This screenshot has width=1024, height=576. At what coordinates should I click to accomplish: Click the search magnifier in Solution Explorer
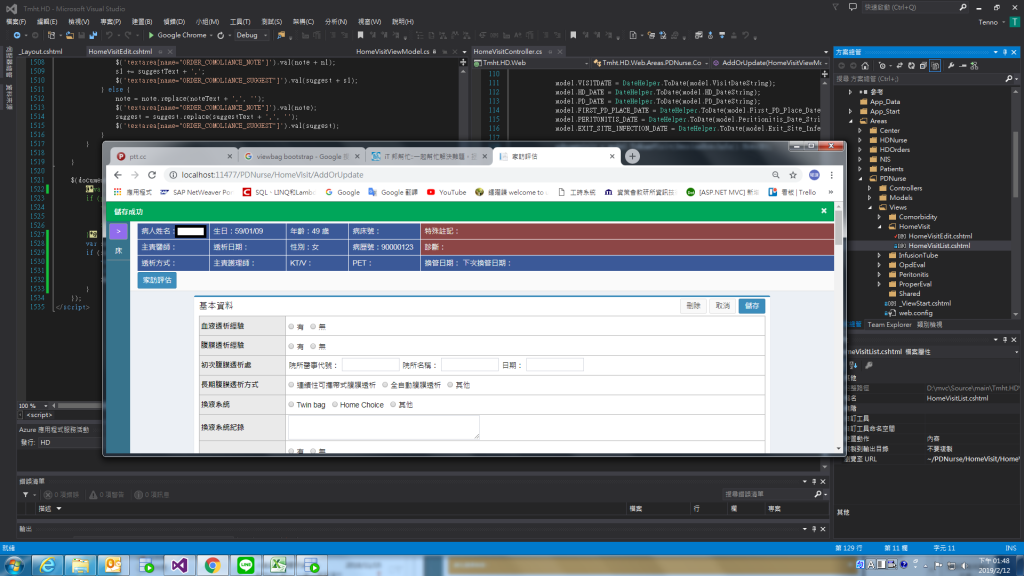(1009, 79)
